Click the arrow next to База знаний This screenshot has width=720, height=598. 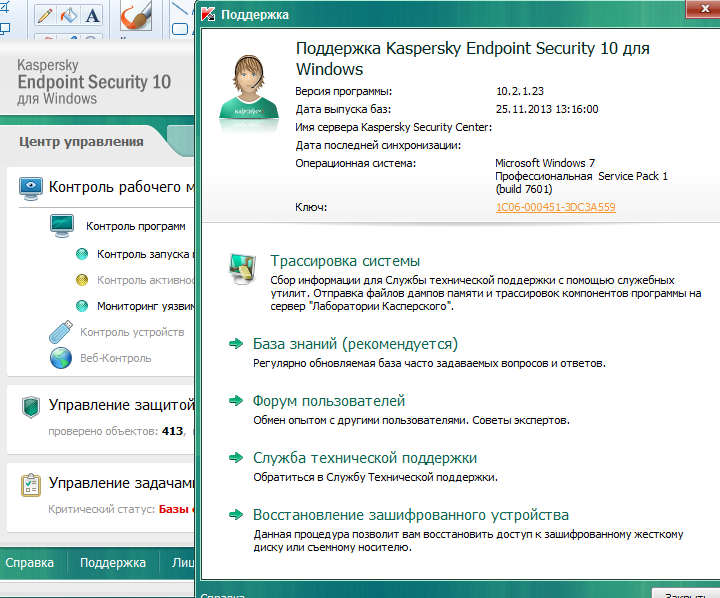pyautogui.click(x=236, y=344)
